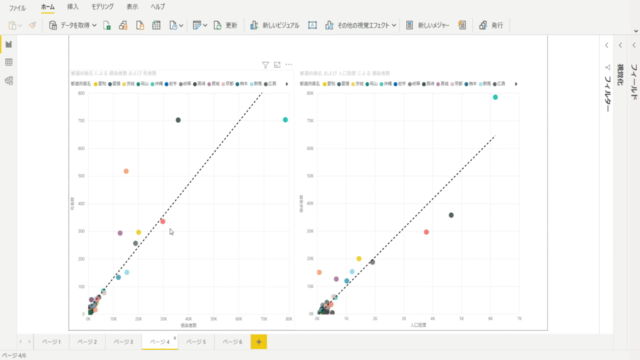Go to ページ 2 tab
The height and width of the screenshot is (360, 640).
87,342
